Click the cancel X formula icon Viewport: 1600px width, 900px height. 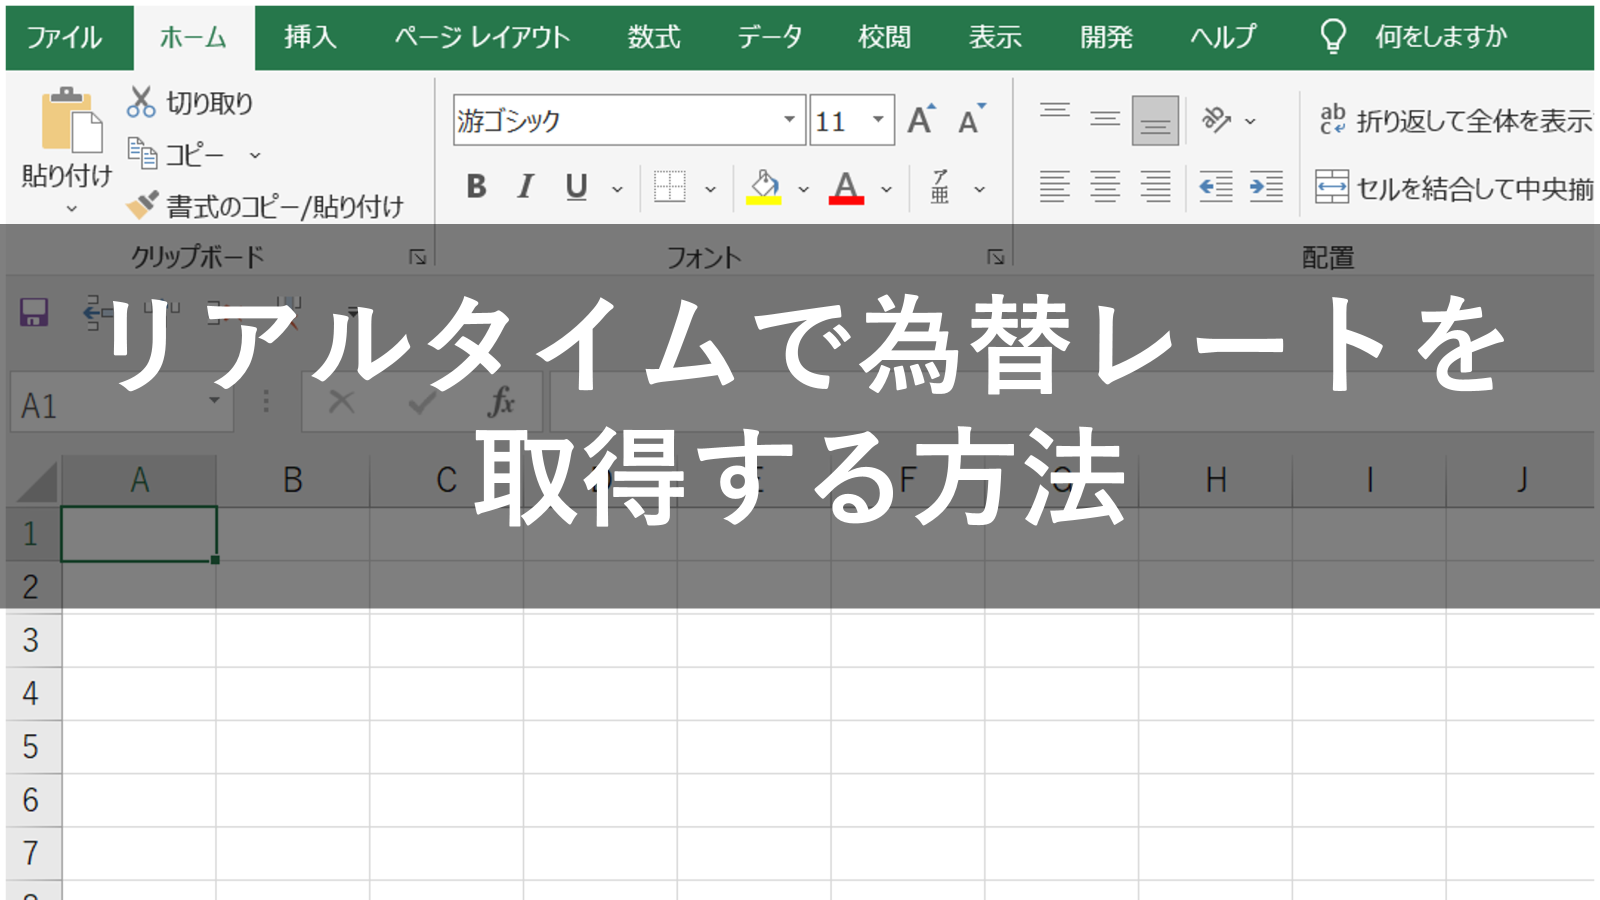(x=341, y=403)
